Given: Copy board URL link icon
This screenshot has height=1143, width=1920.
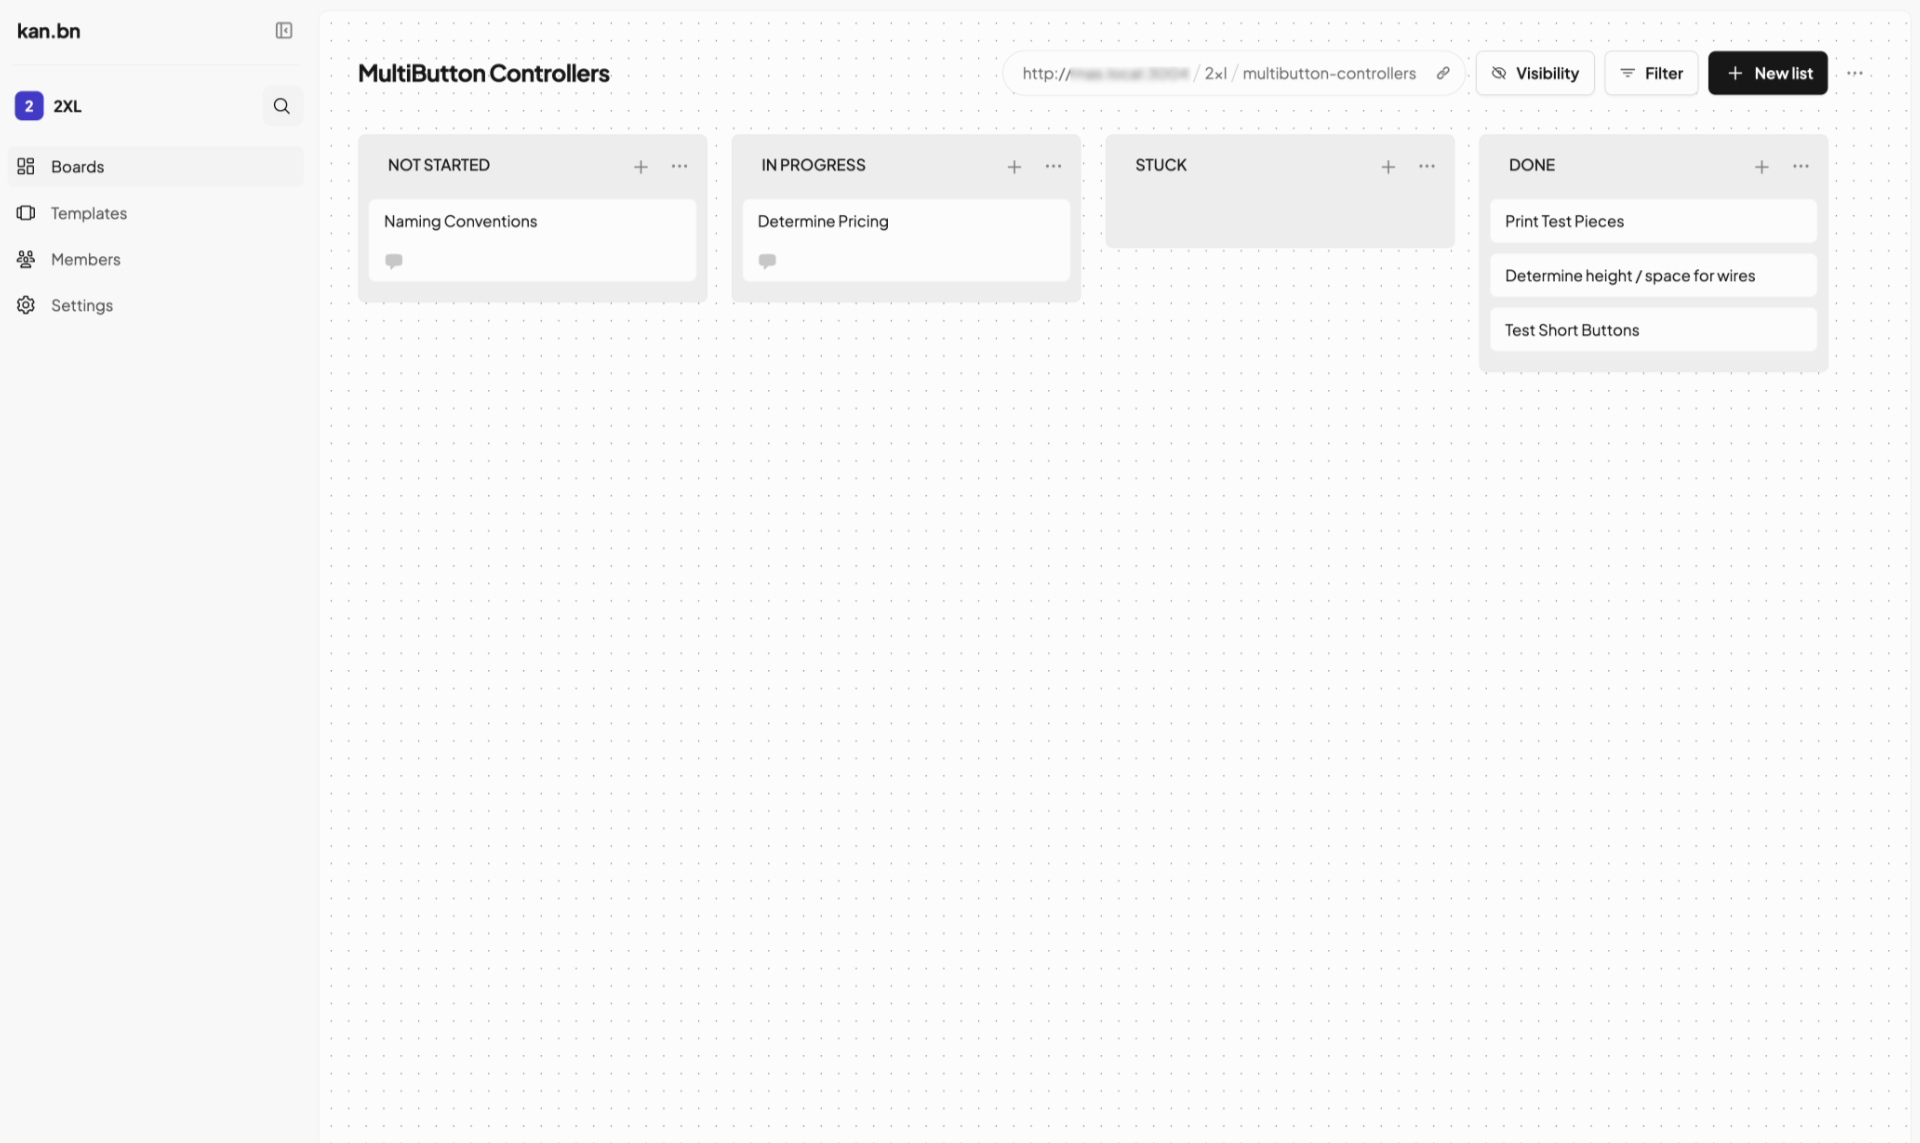Looking at the screenshot, I should click(x=1443, y=73).
